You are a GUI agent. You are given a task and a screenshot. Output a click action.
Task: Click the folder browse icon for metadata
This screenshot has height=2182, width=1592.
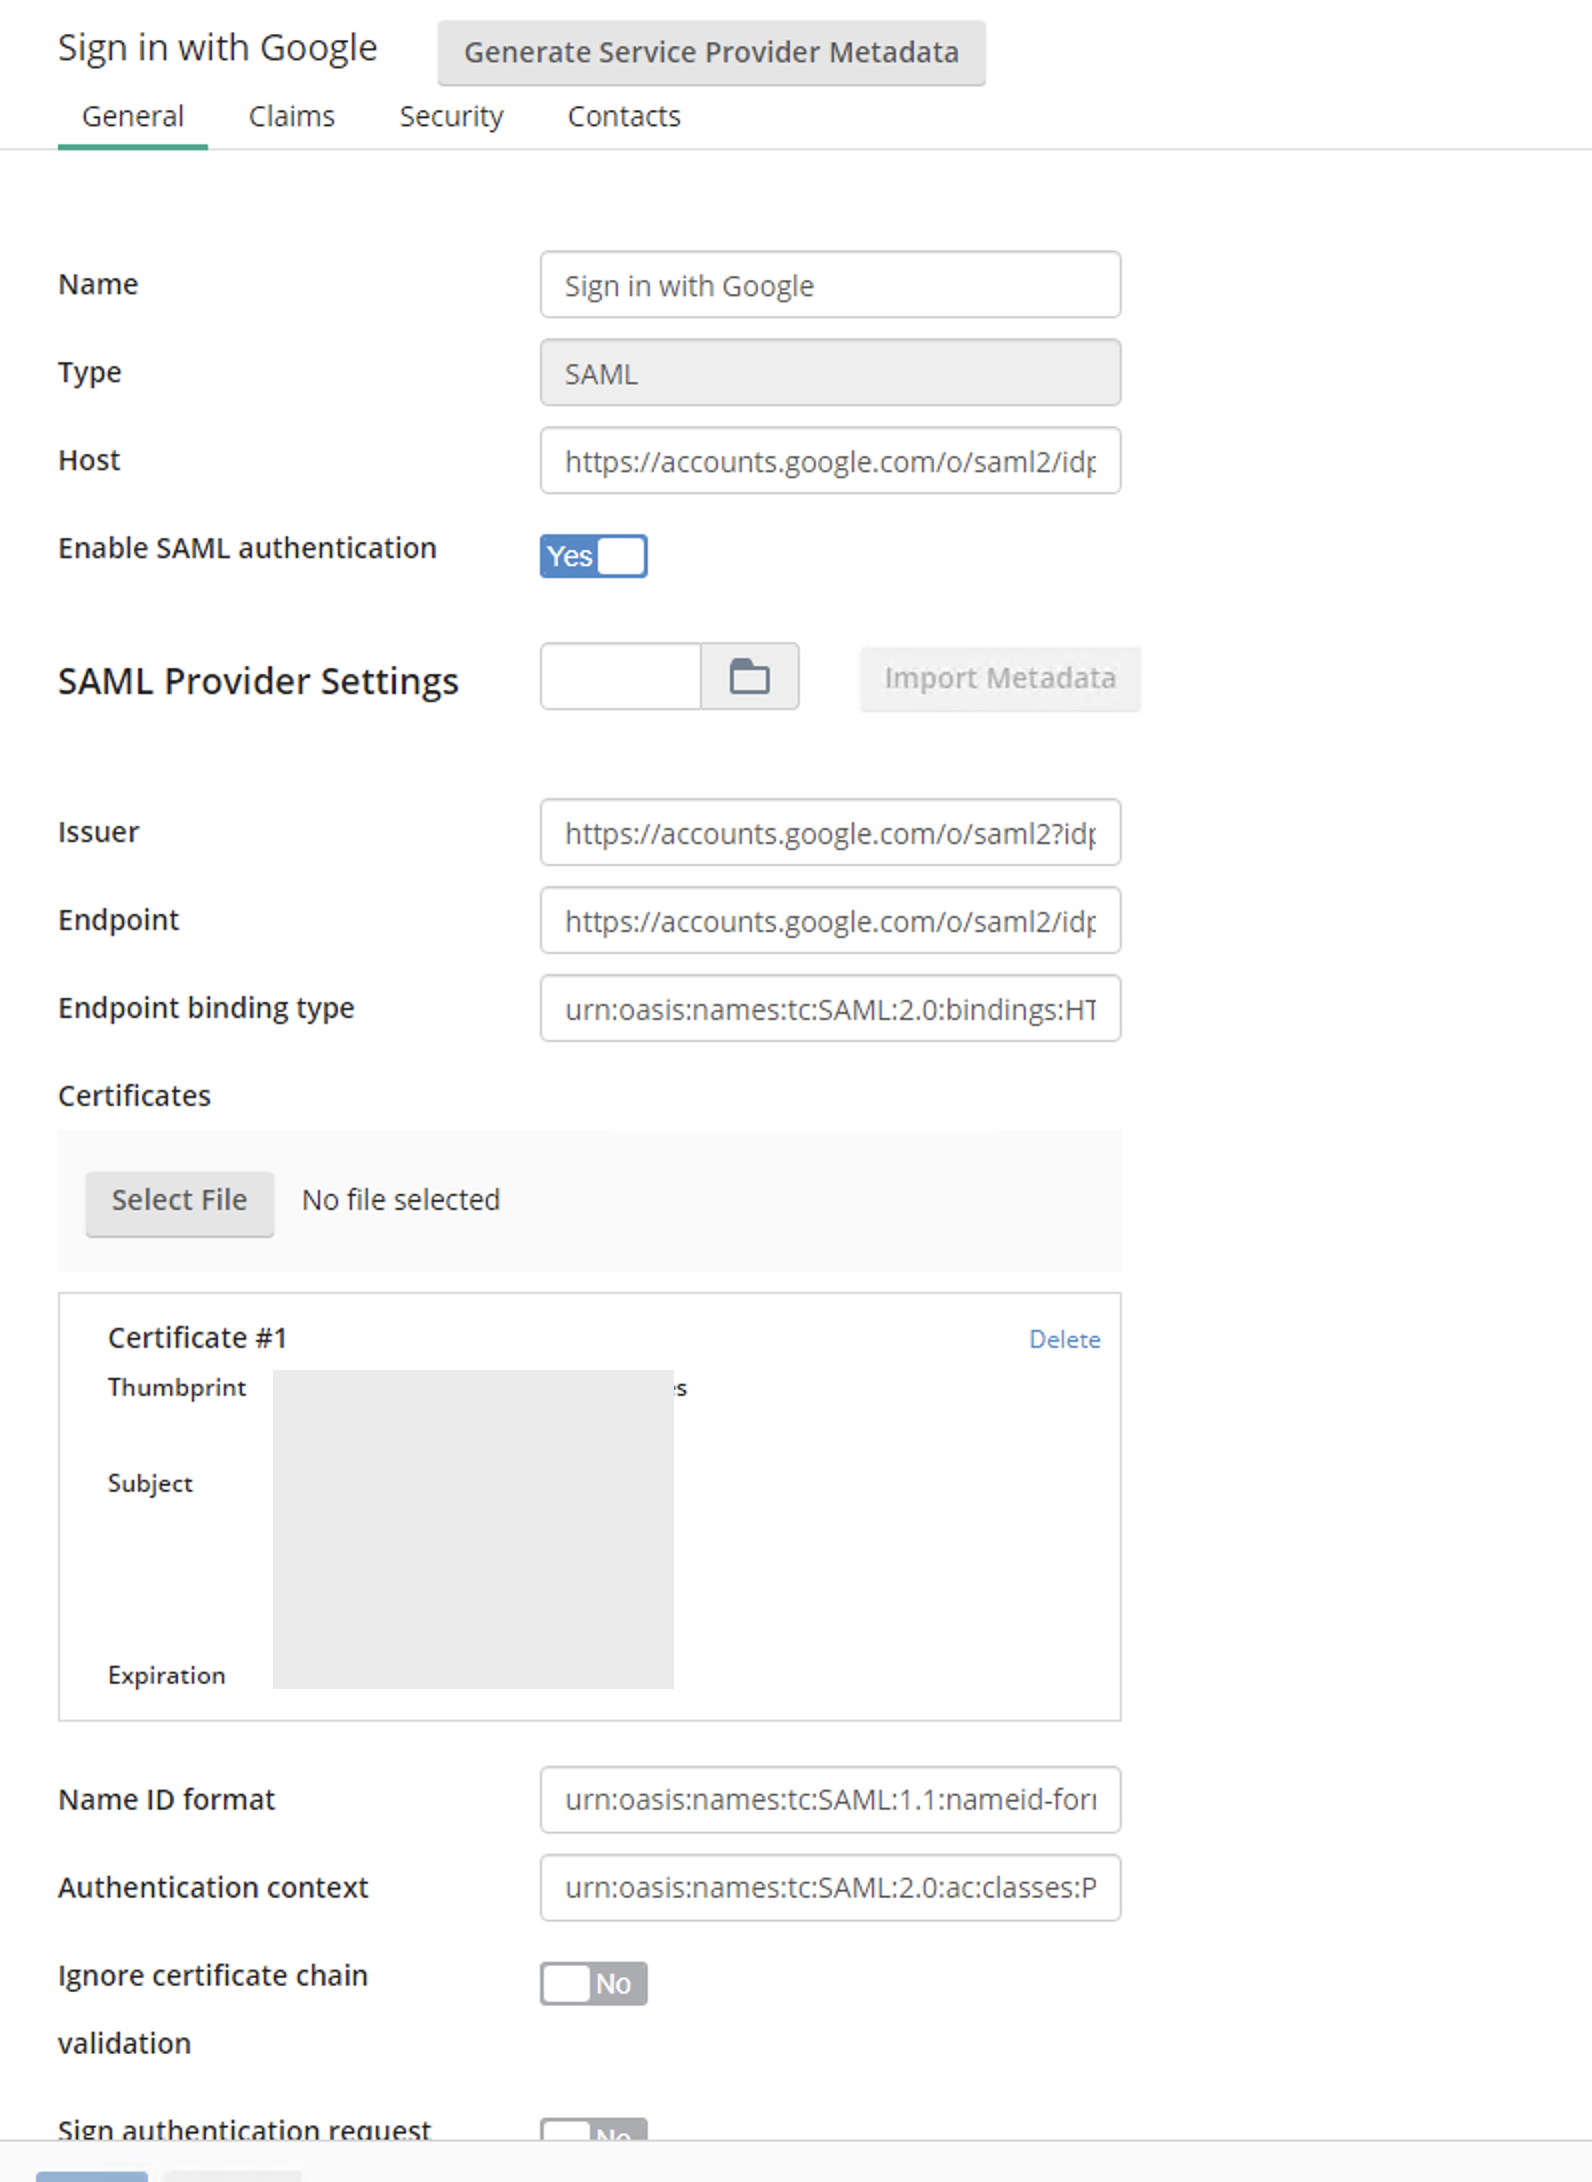(x=749, y=677)
